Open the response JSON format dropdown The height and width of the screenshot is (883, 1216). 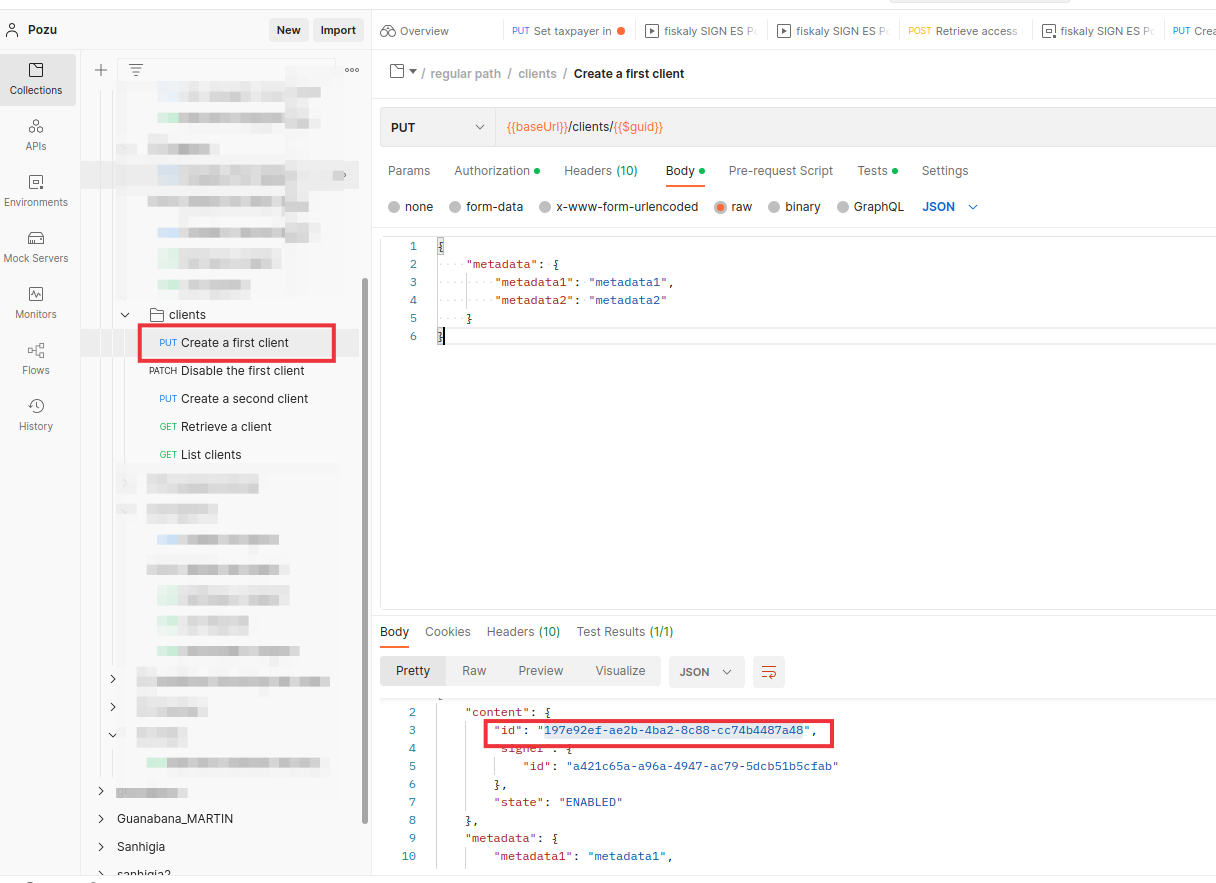(706, 672)
